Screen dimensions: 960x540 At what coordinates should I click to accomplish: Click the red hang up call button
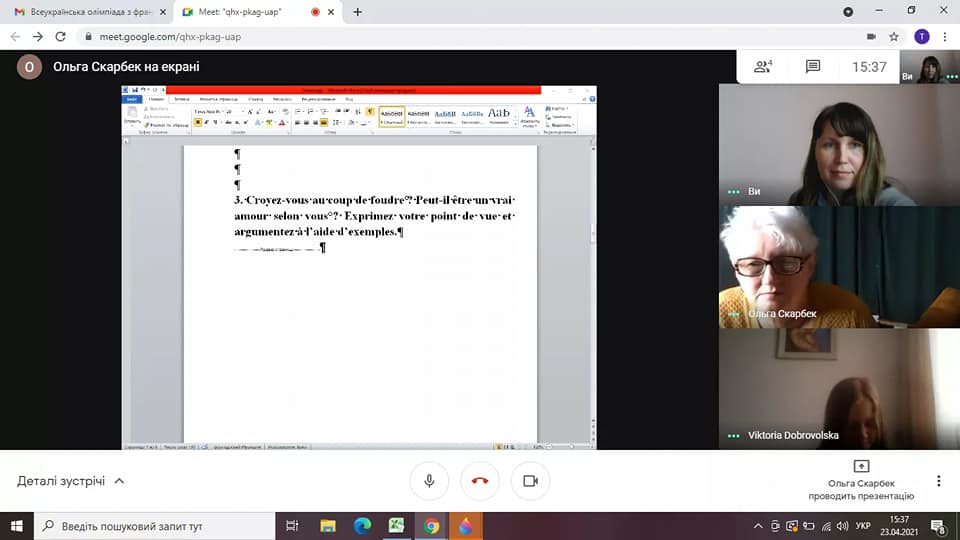pos(480,481)
